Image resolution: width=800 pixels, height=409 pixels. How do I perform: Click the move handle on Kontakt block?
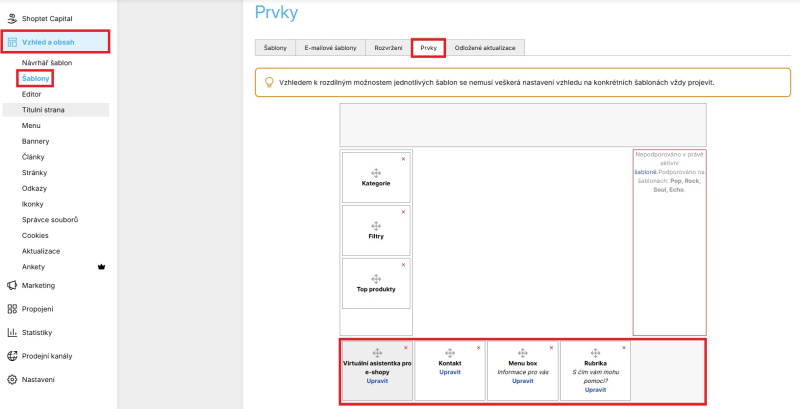[x=450, y=353]
